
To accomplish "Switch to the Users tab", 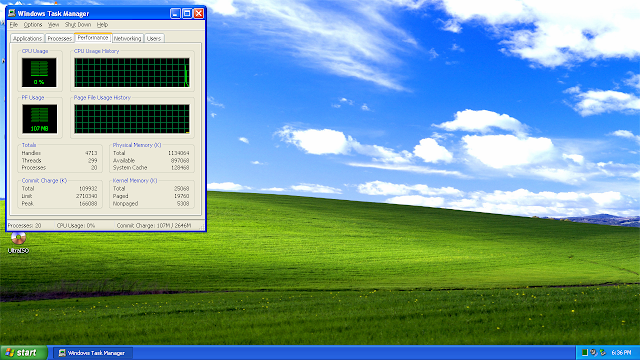I will (x=154, y=38).
